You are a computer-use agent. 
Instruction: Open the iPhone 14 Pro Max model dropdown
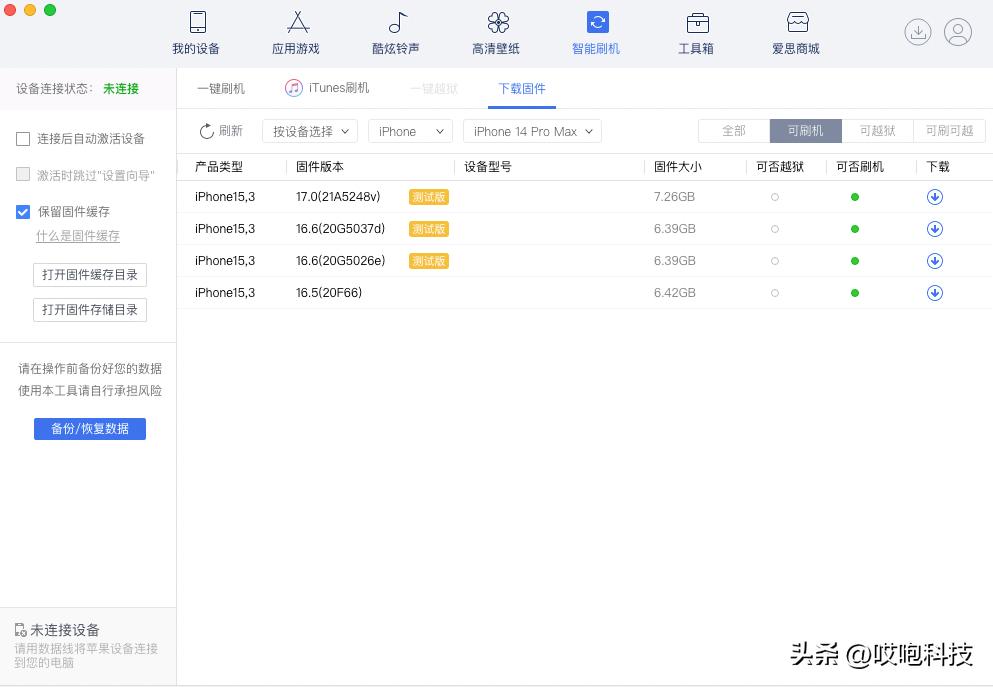coord(531,131)
